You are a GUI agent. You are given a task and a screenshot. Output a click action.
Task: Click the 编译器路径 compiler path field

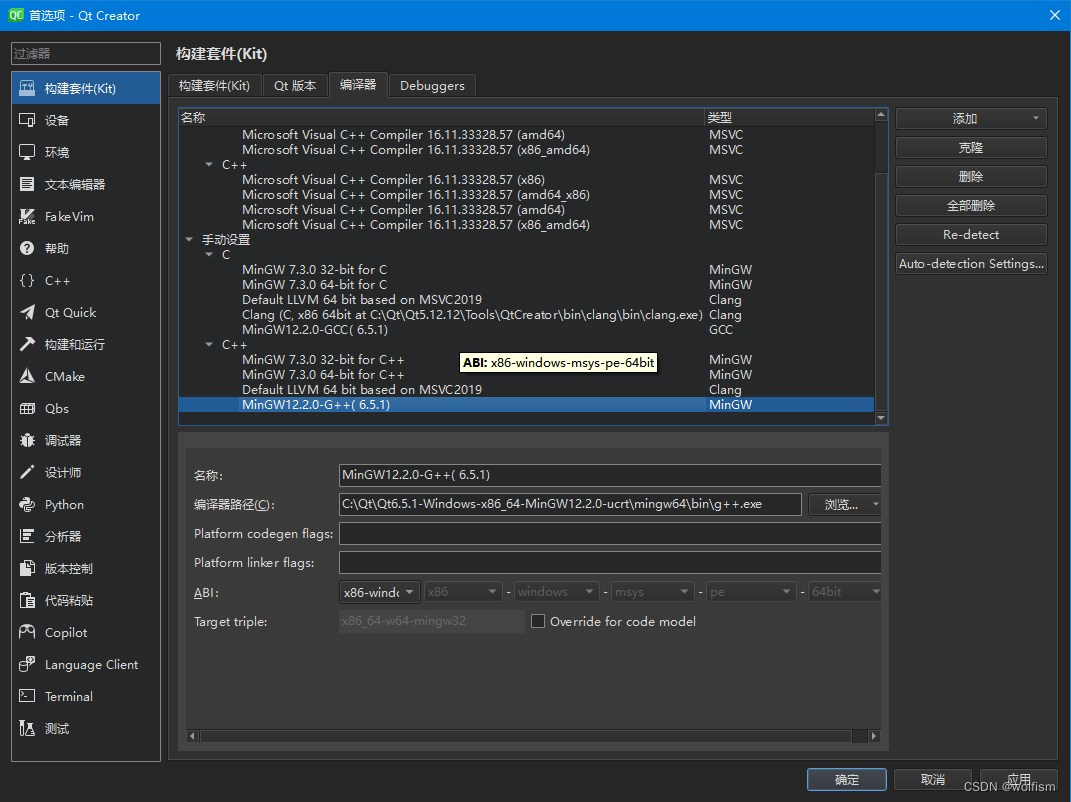(x=570, y=504)
